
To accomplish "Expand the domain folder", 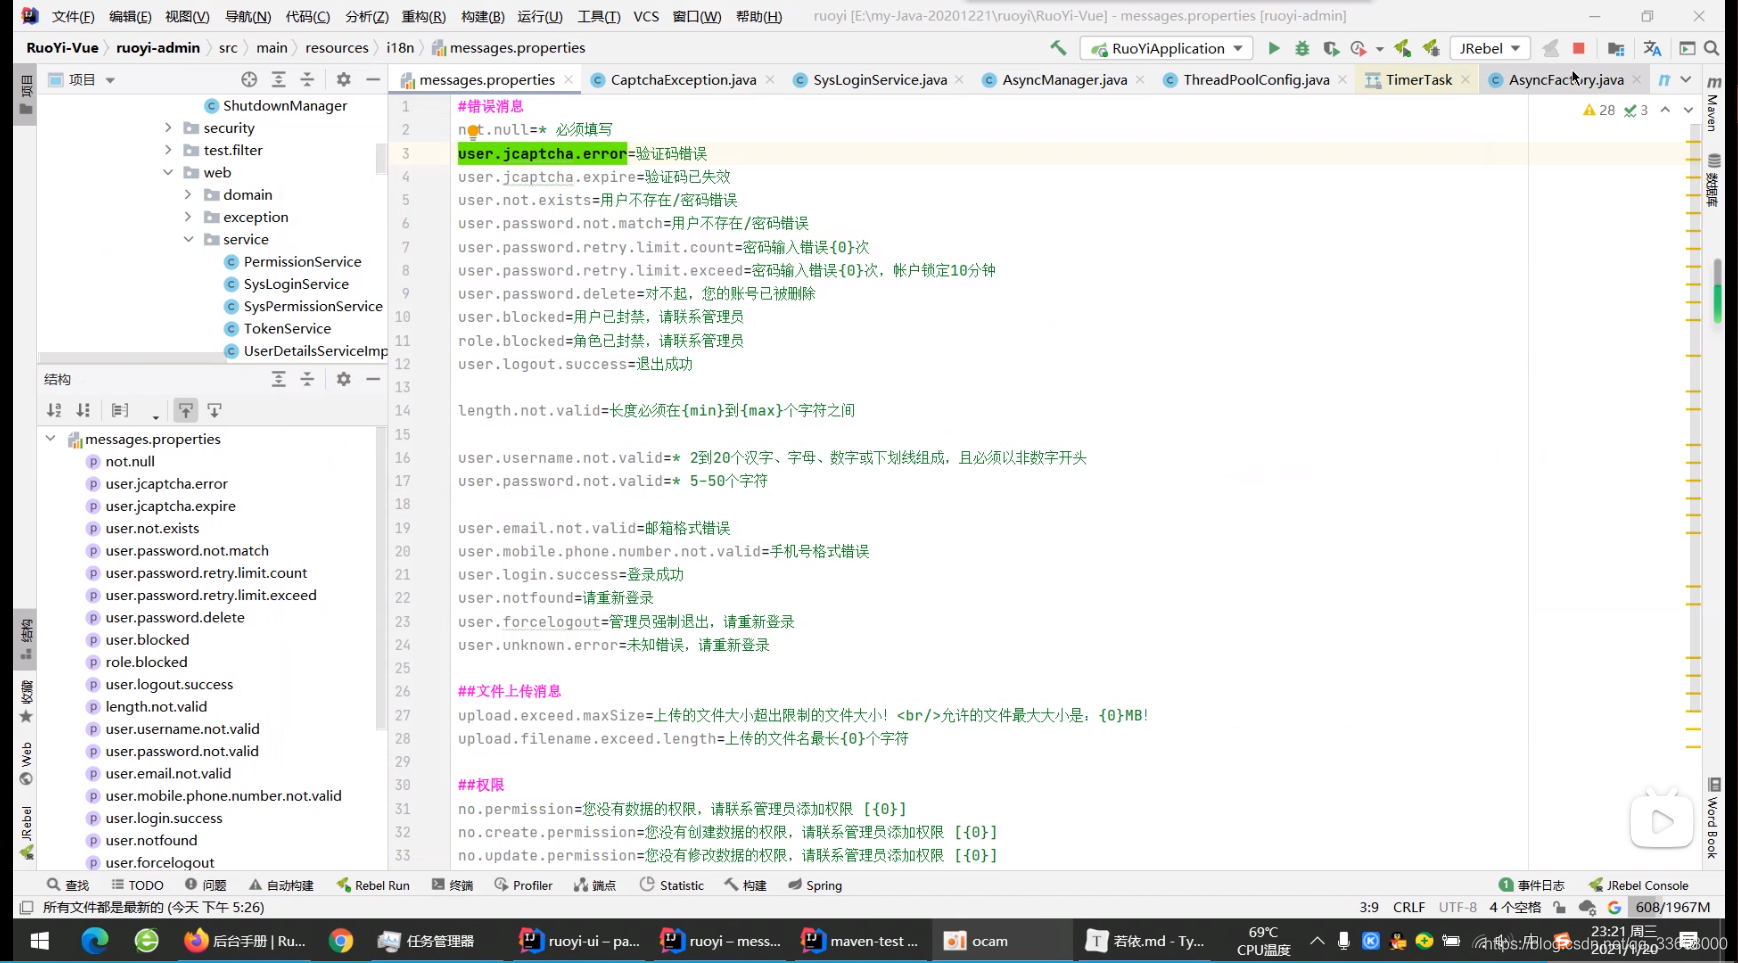I will (x=188, y=195).
